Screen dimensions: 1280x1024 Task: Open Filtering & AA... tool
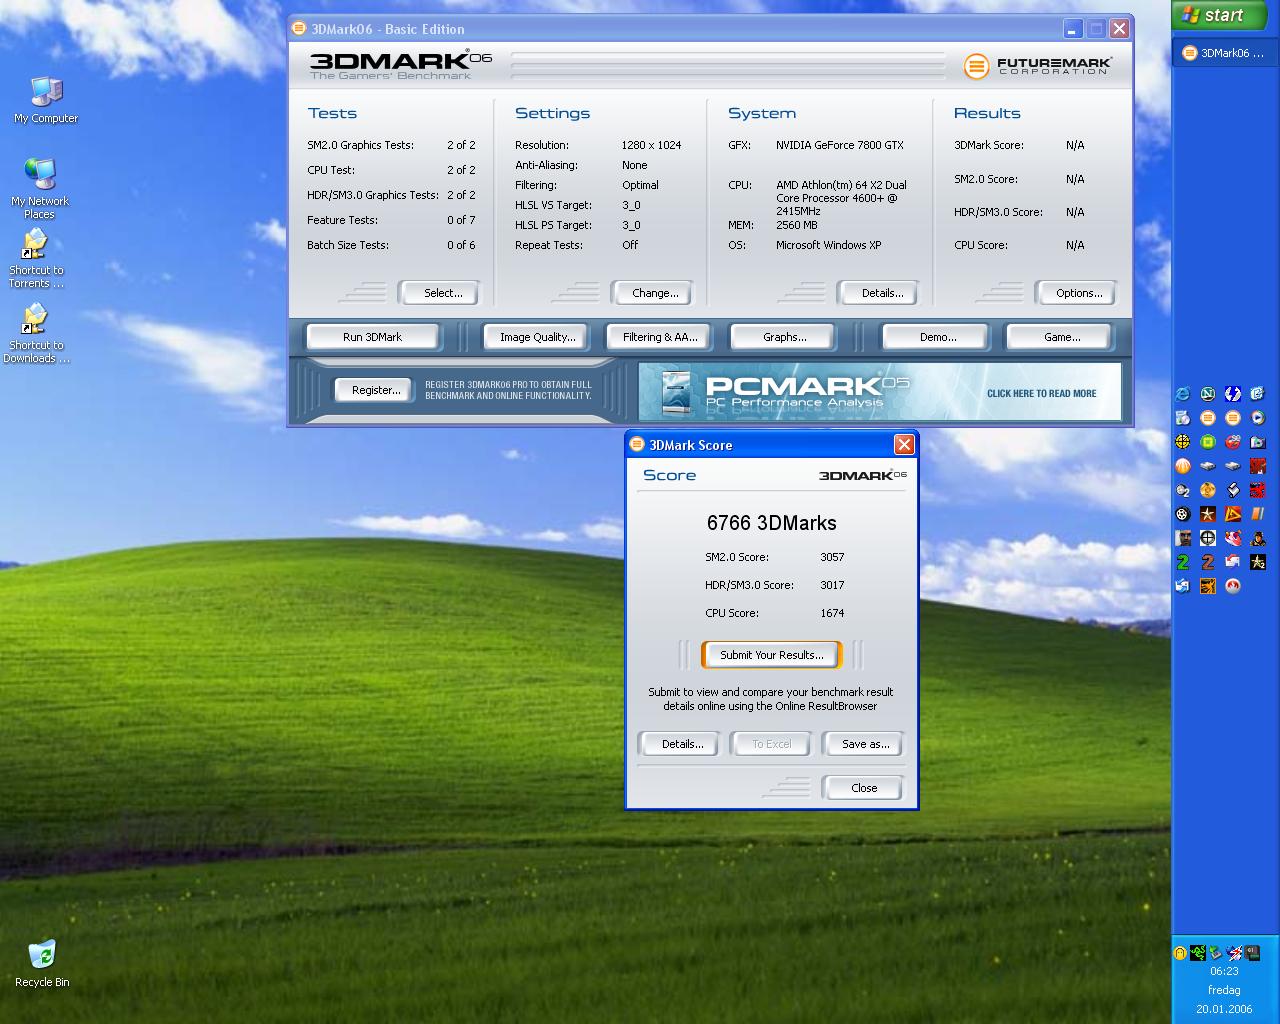660,337
